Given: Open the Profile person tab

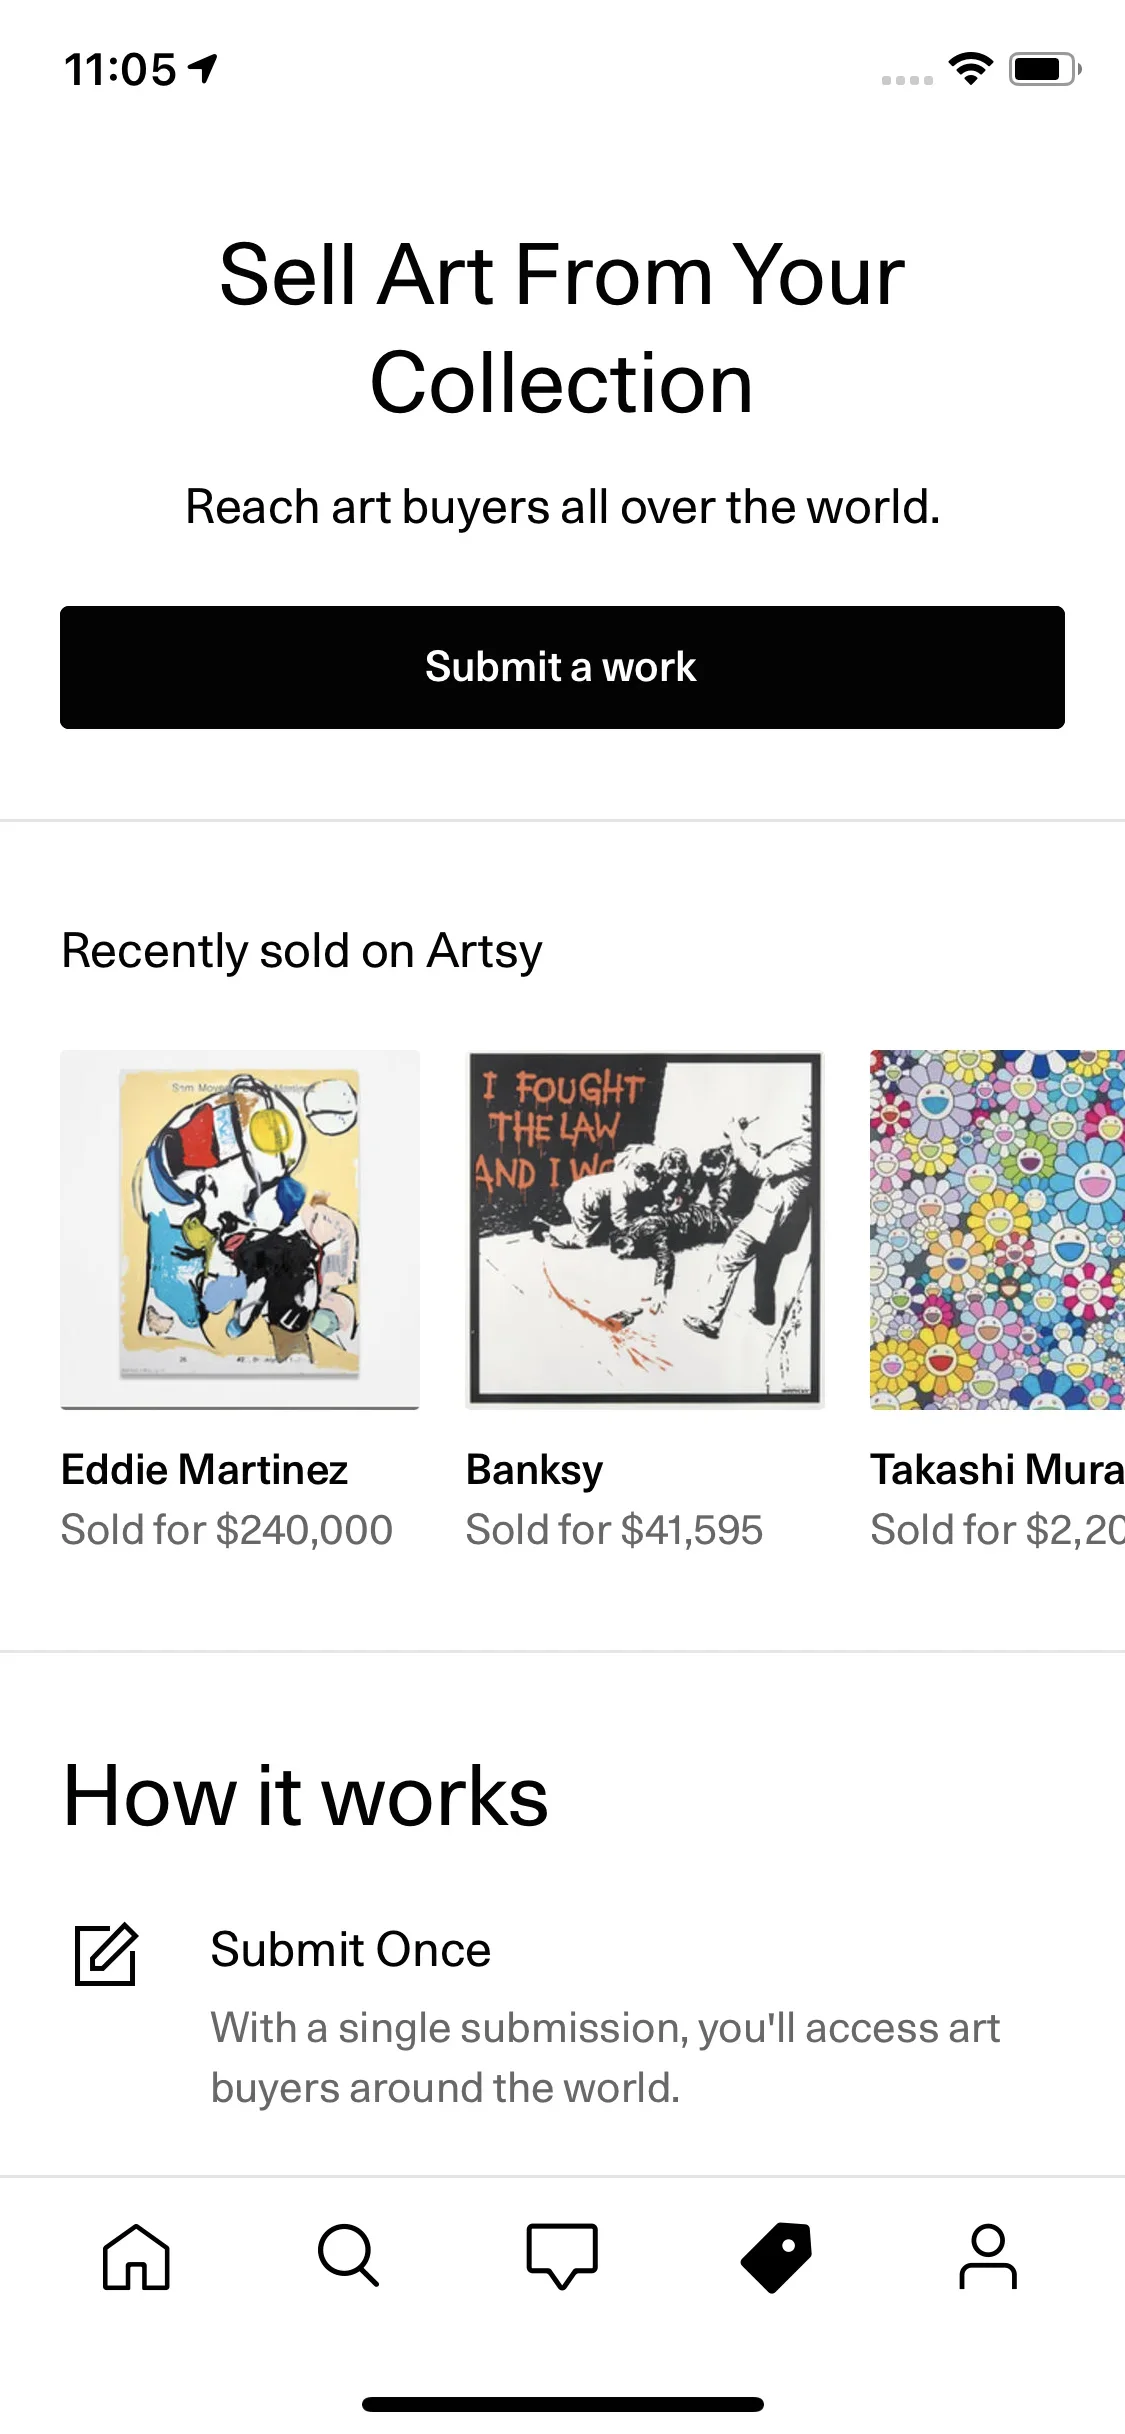Looking at the screenshot, I should pos(988,2256).
